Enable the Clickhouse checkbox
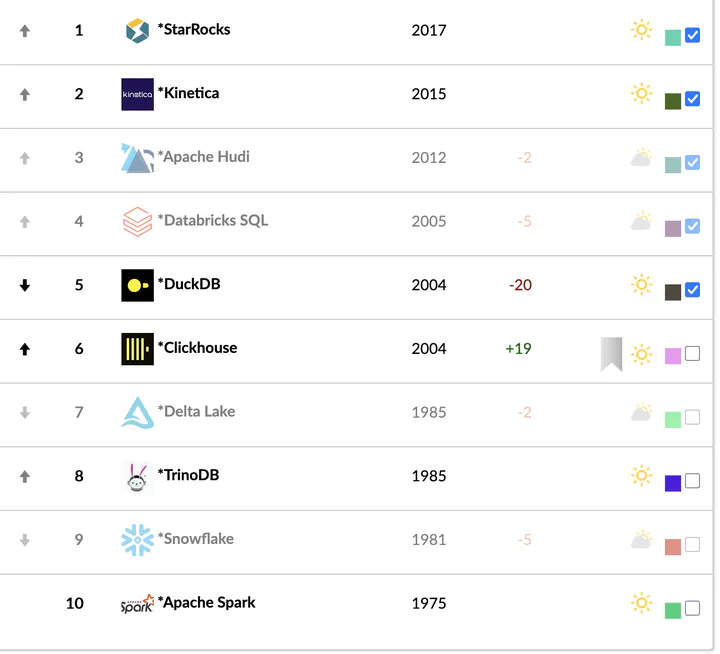720x654 pixels. [x=692, y=353]
